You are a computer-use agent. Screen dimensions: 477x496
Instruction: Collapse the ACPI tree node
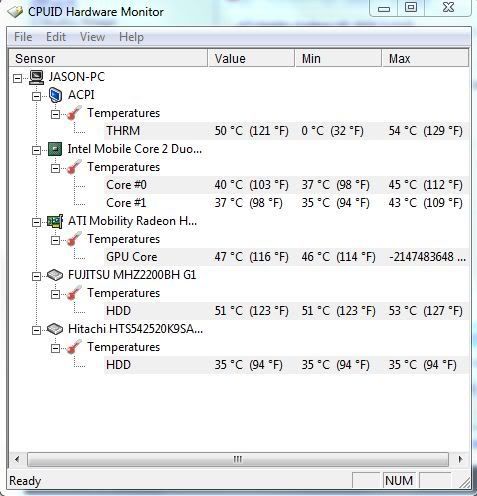[36, 96]
